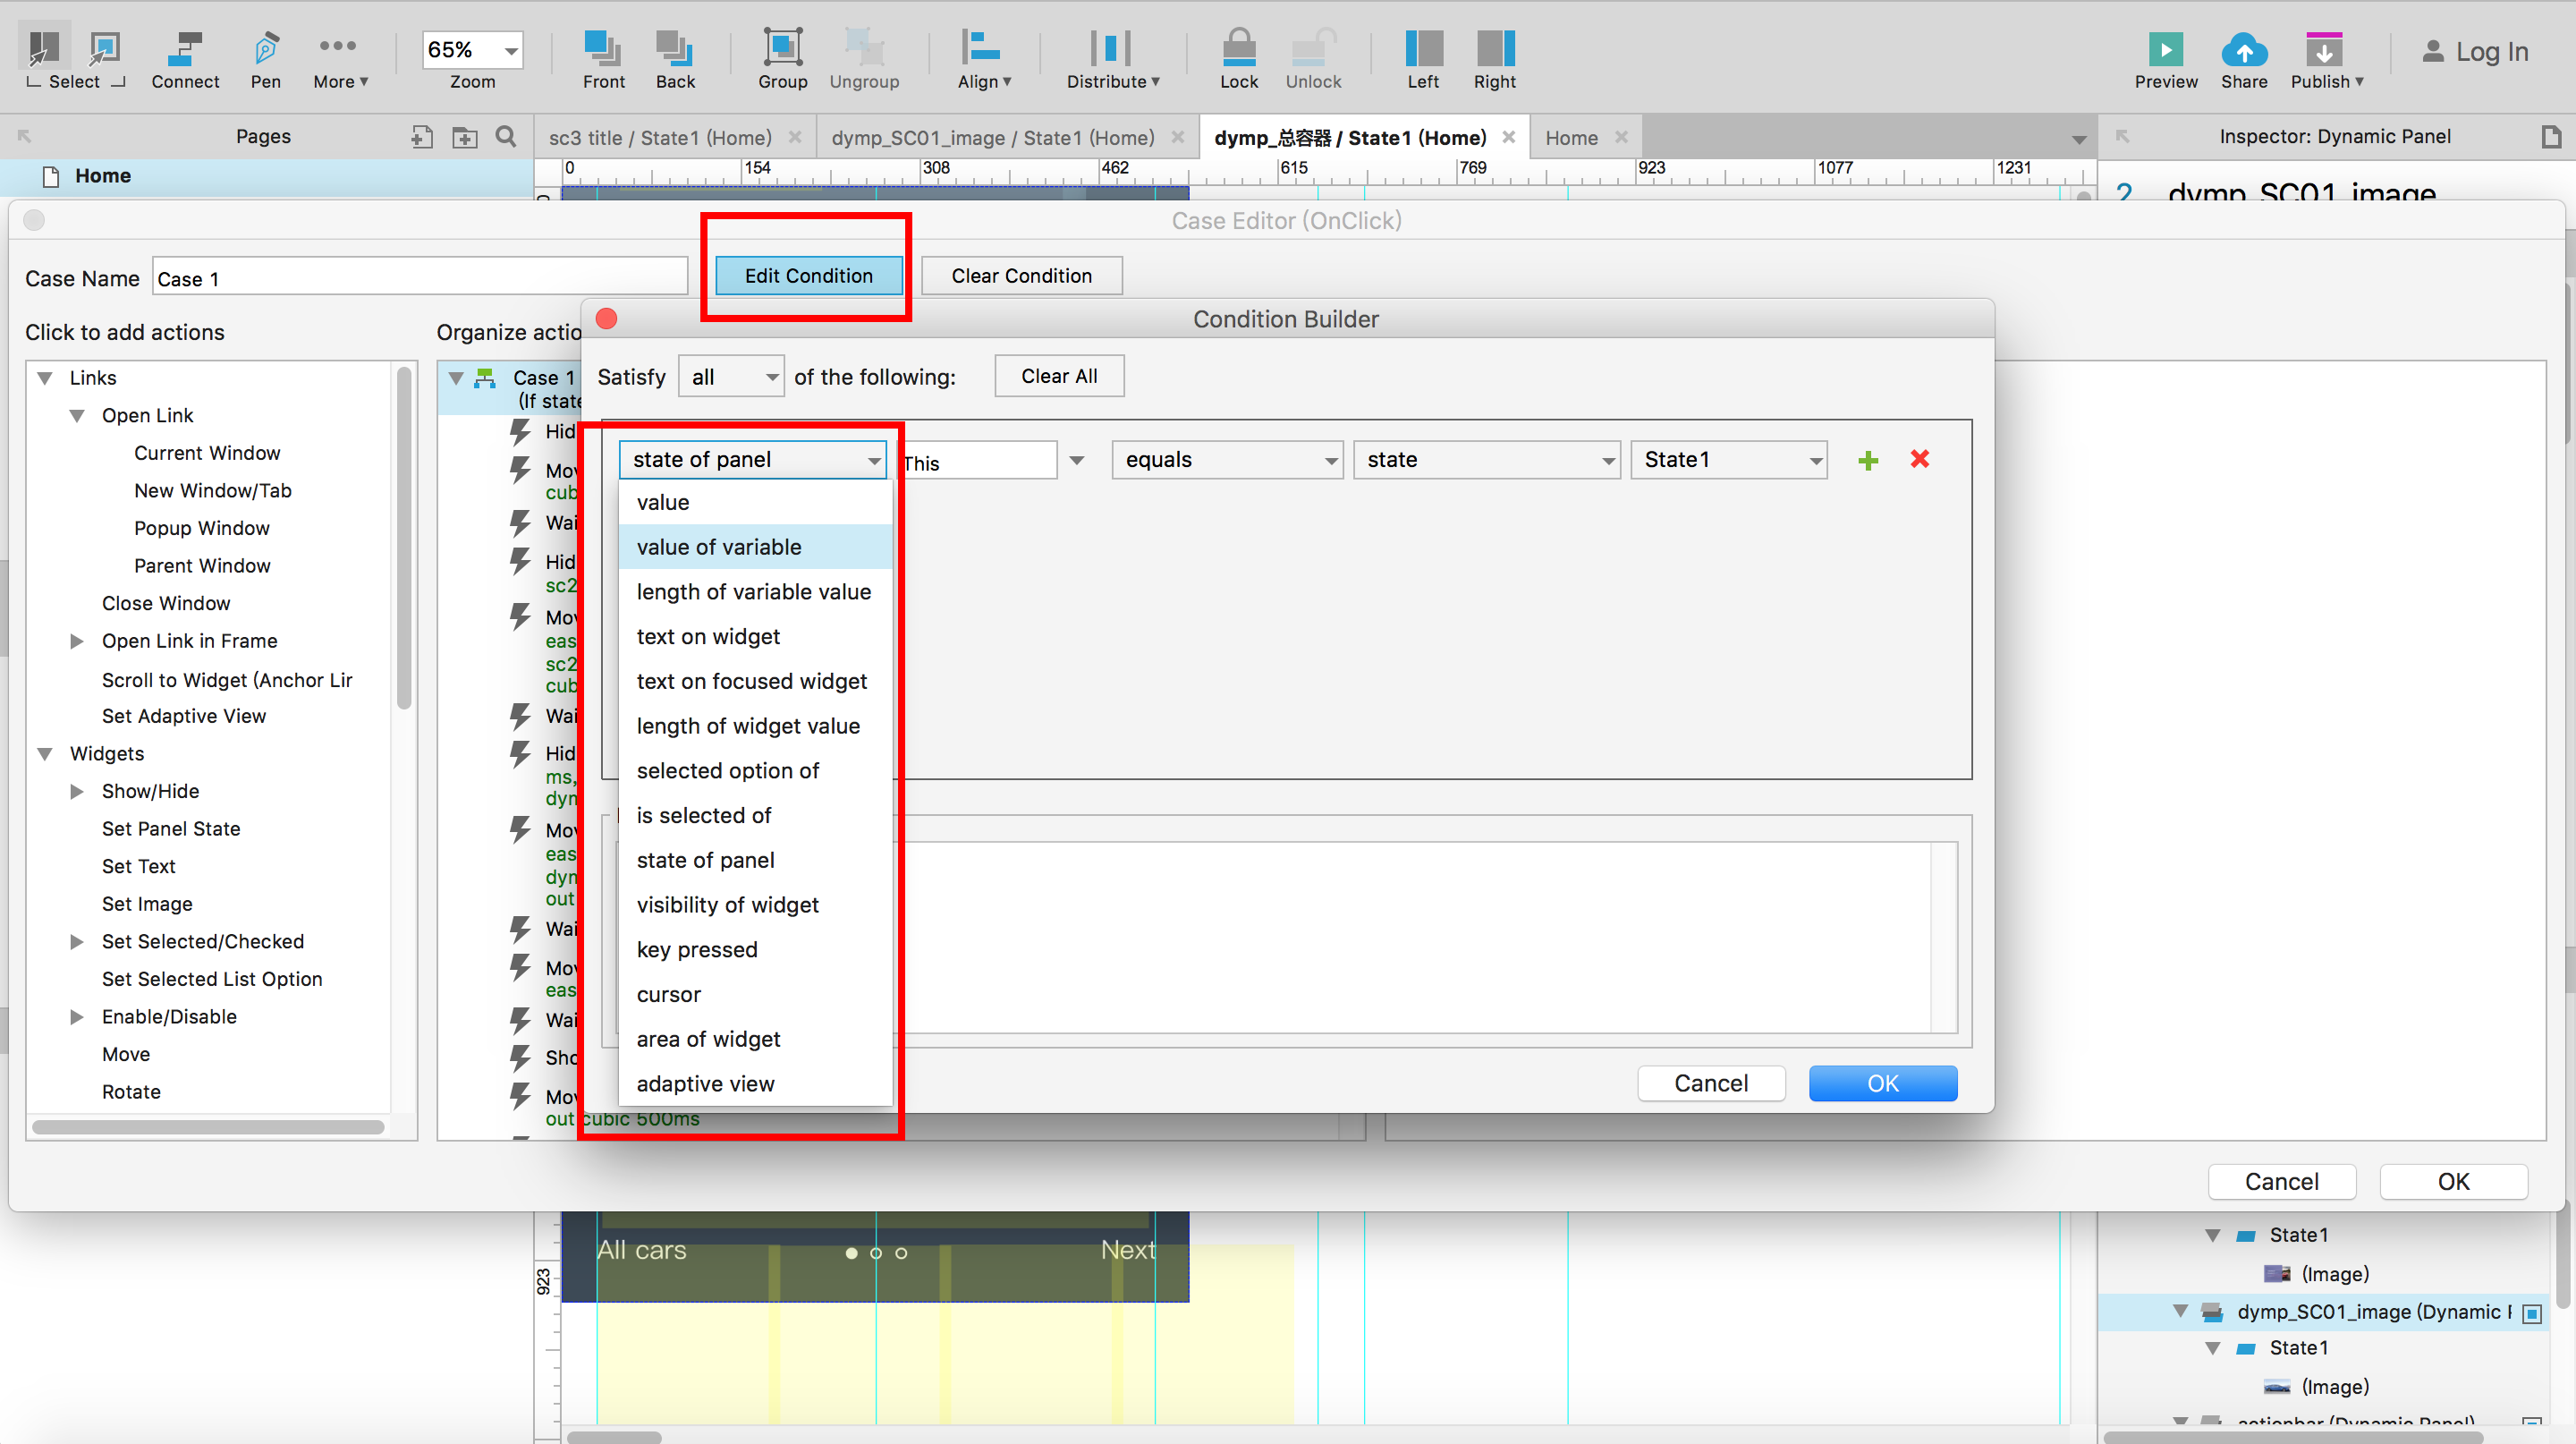Collapse the Links tree section
The width and height of the screenshot is (2576, 1444).
coord(45,378)
